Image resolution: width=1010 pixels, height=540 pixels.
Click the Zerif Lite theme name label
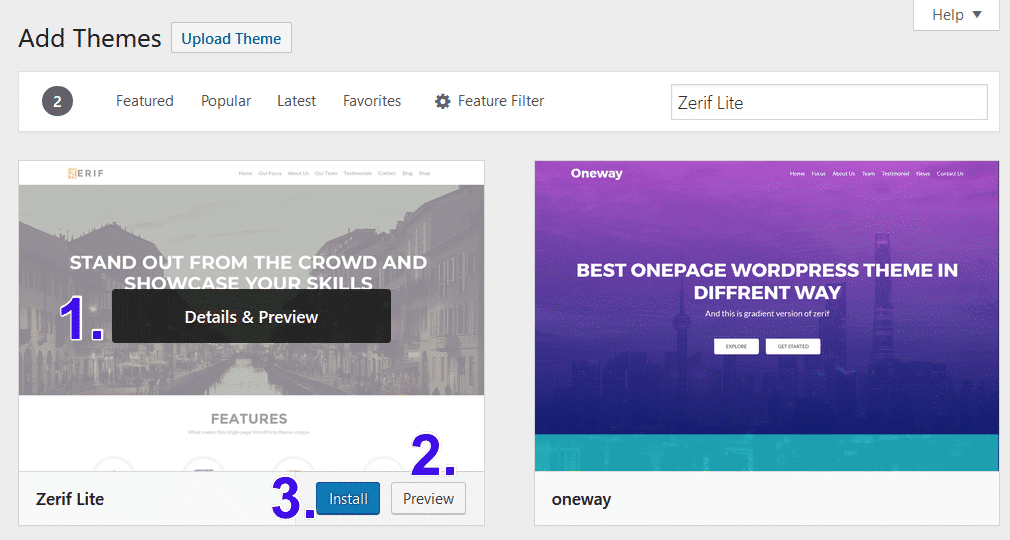click(70, 498)
